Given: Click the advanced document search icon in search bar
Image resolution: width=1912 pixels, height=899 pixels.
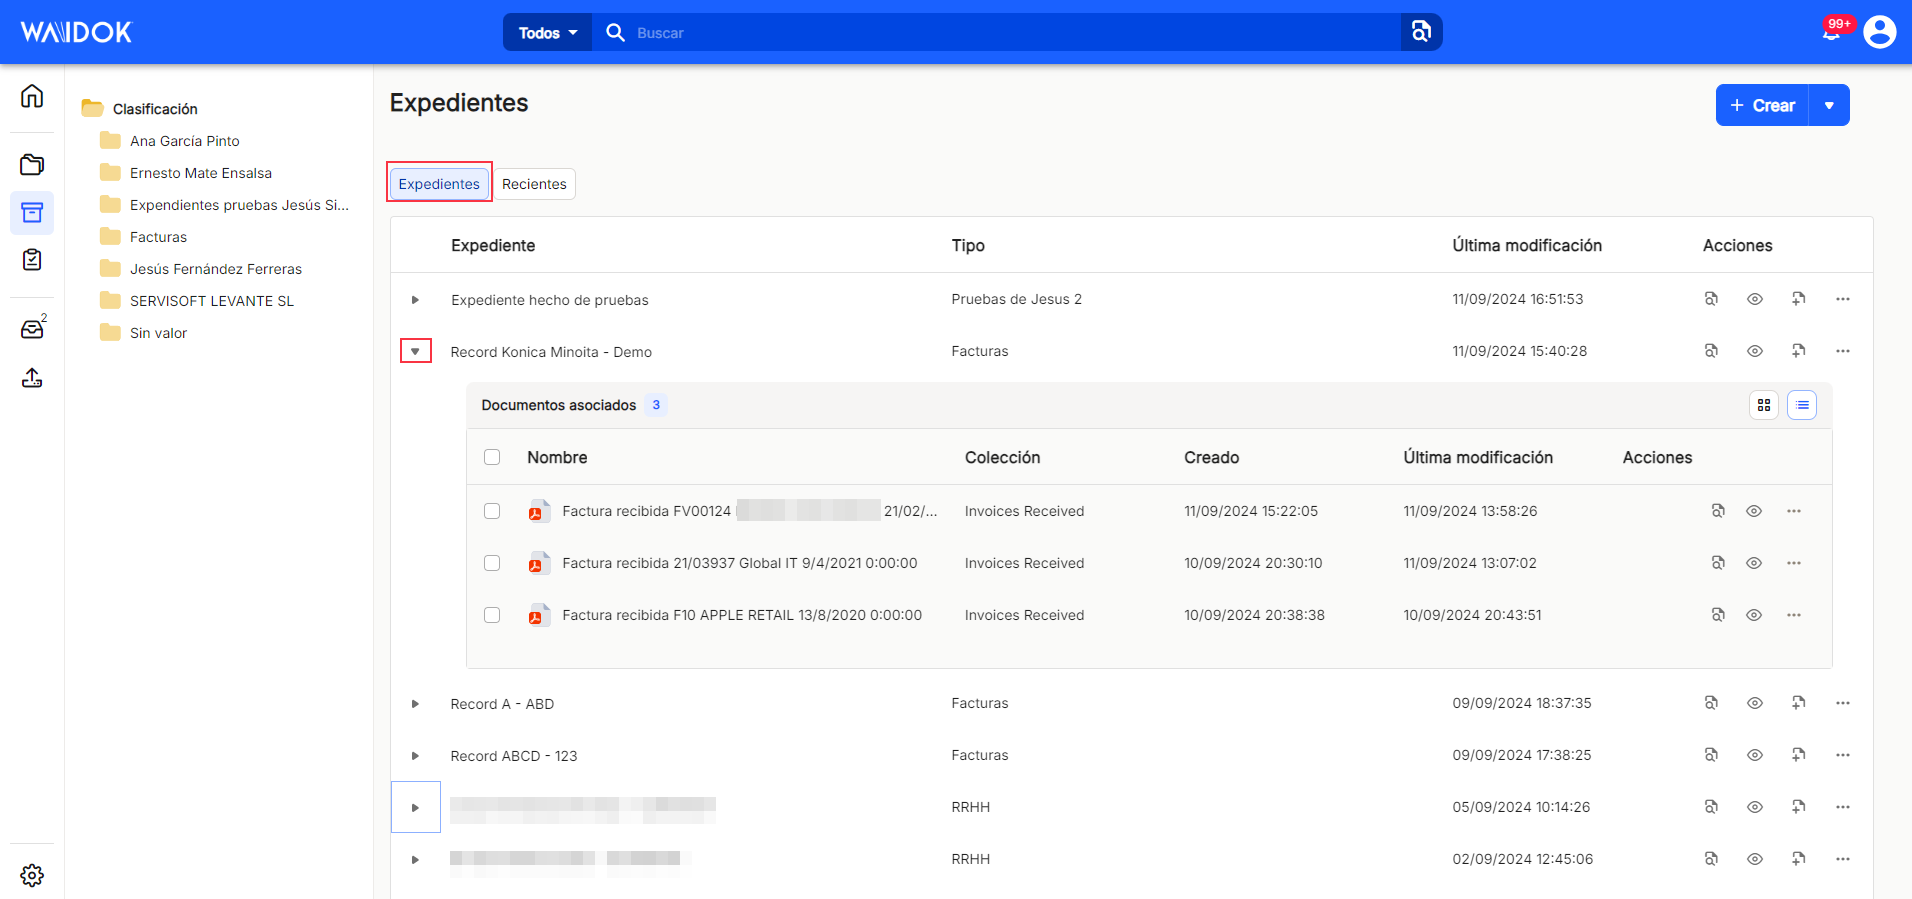Looking at the screenshot, I should (1421, 32).
